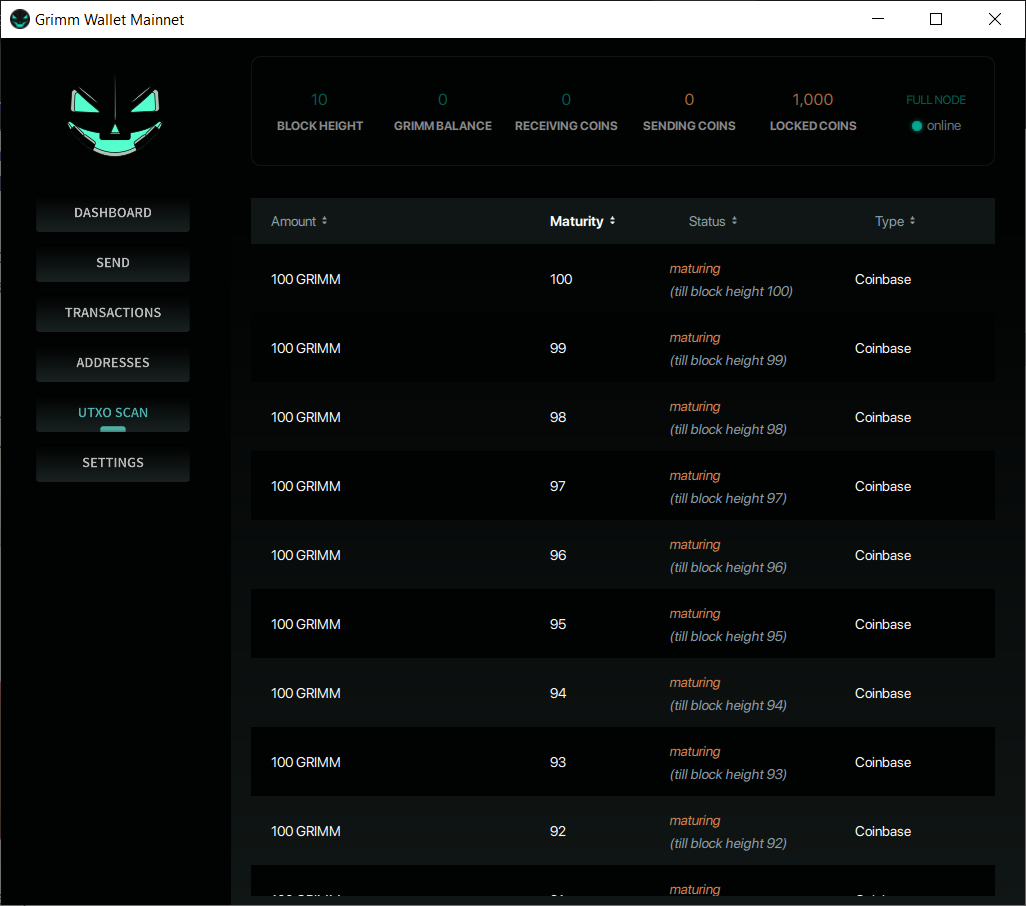Click maturity value 96
Screen dimensions: 1026x906
pos(558,555)
